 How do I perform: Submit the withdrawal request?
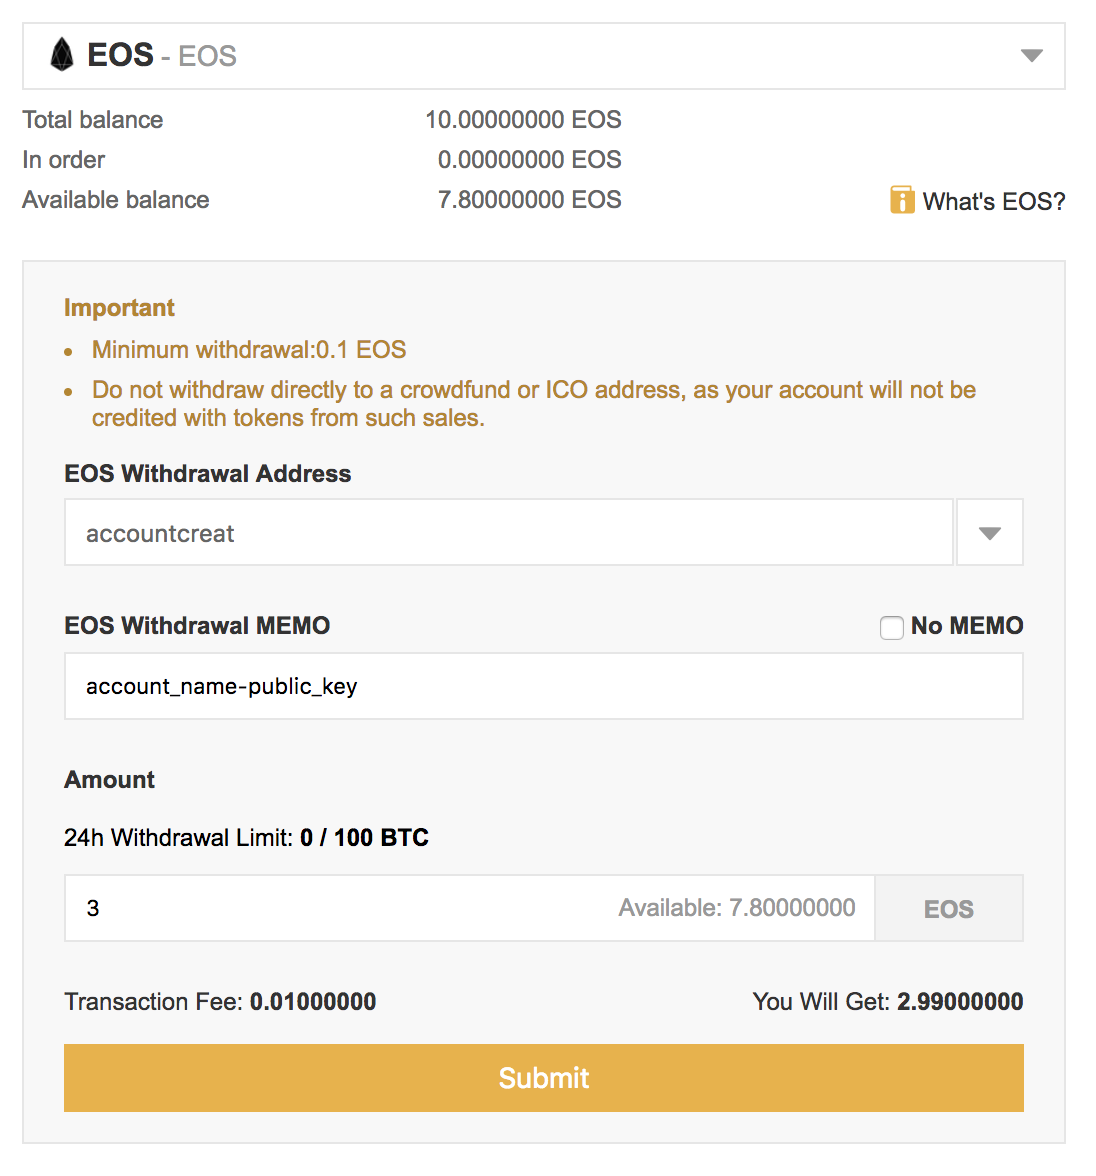544,1078
